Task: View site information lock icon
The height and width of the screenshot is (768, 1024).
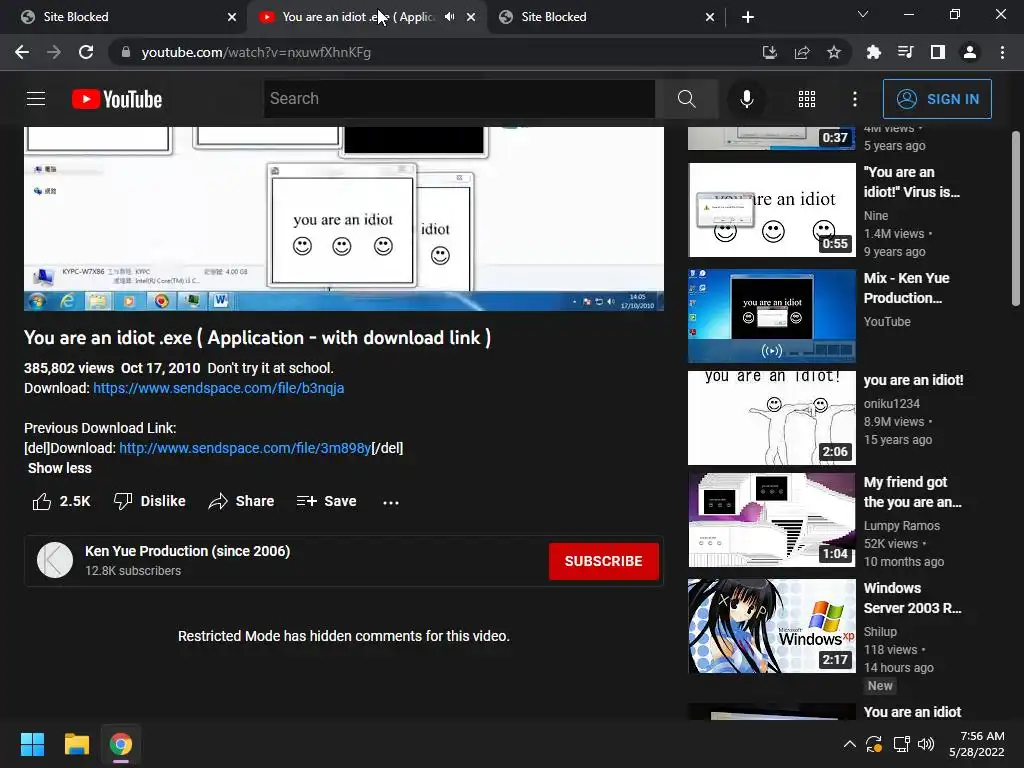Action: [126, 52]
